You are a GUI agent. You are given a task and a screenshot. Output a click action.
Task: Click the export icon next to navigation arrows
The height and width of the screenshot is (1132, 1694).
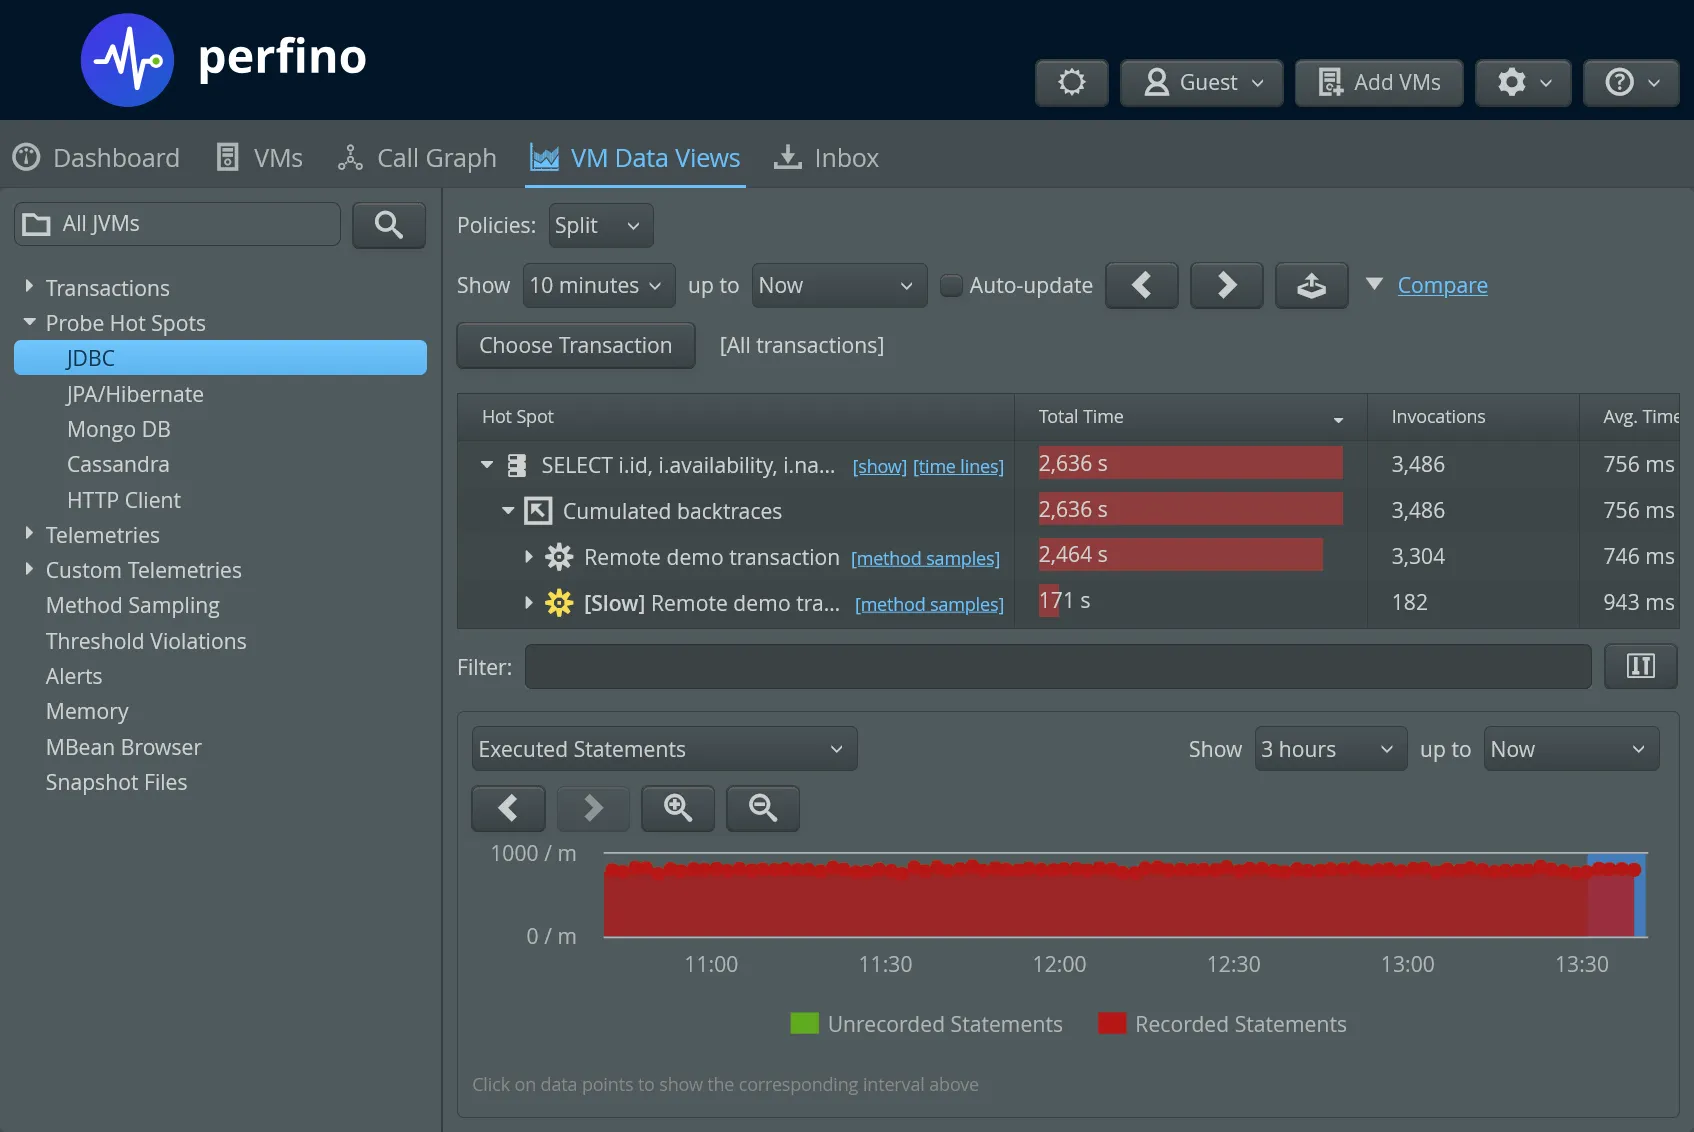(1311, 285)
